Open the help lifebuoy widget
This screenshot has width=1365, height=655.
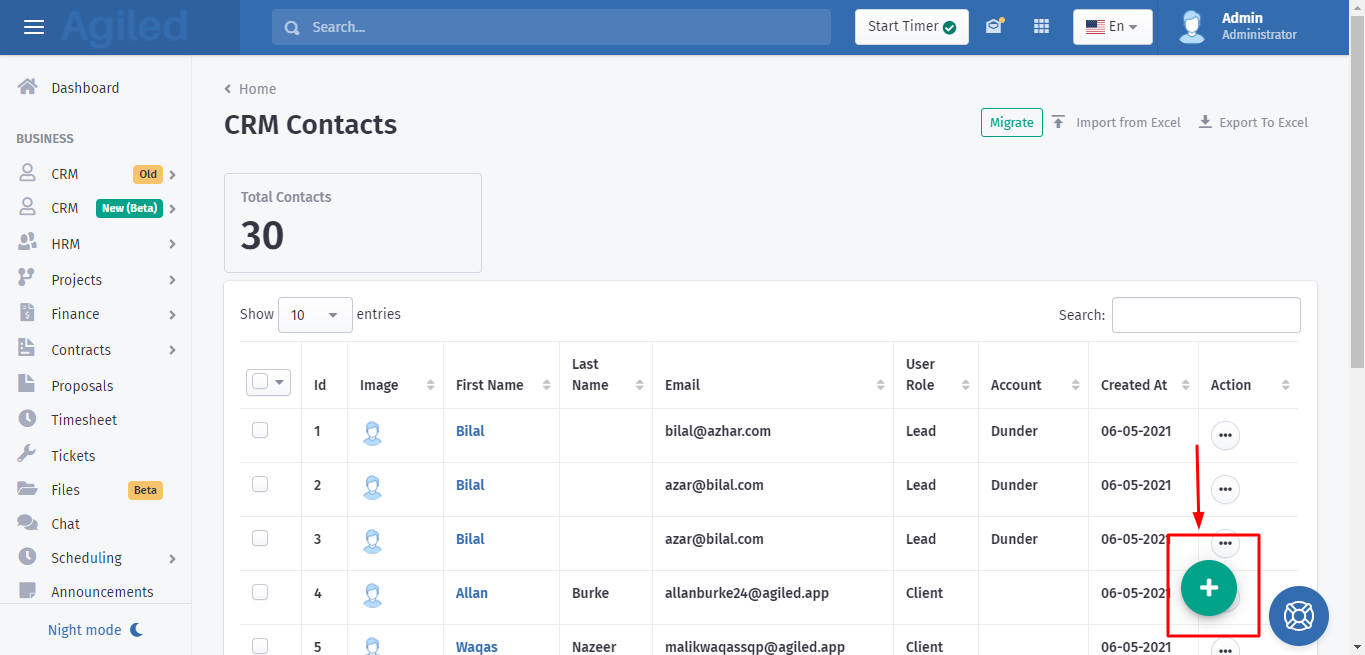coord(1298,616)
